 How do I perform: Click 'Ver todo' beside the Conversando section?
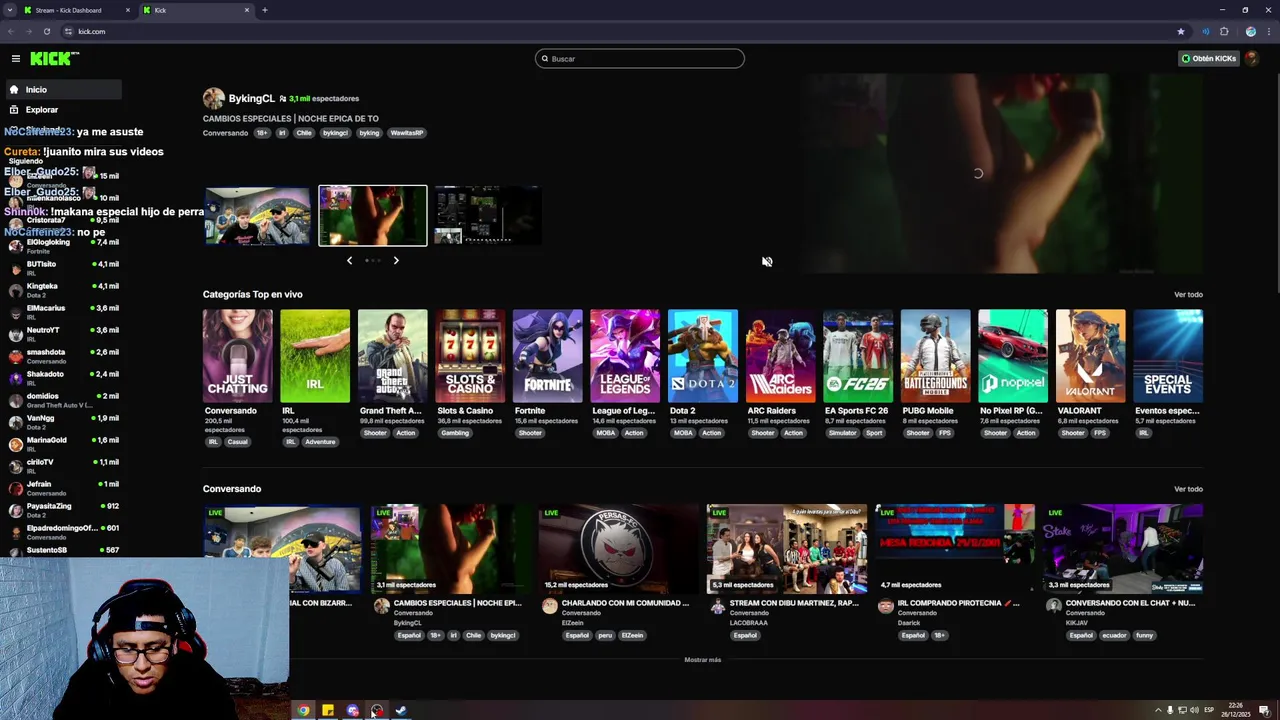(x=1188, y=489)
